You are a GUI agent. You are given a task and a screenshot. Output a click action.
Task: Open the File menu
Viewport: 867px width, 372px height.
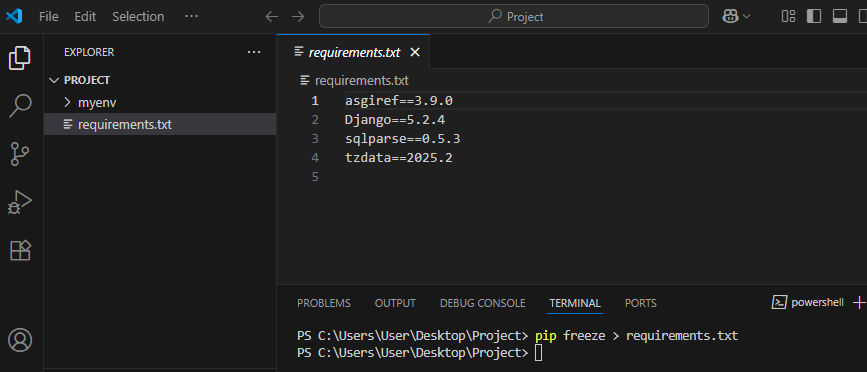tap(49, 17)
